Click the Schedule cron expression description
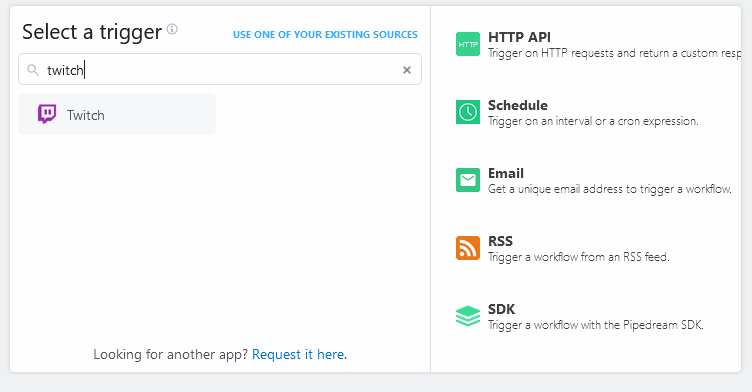 593,121
